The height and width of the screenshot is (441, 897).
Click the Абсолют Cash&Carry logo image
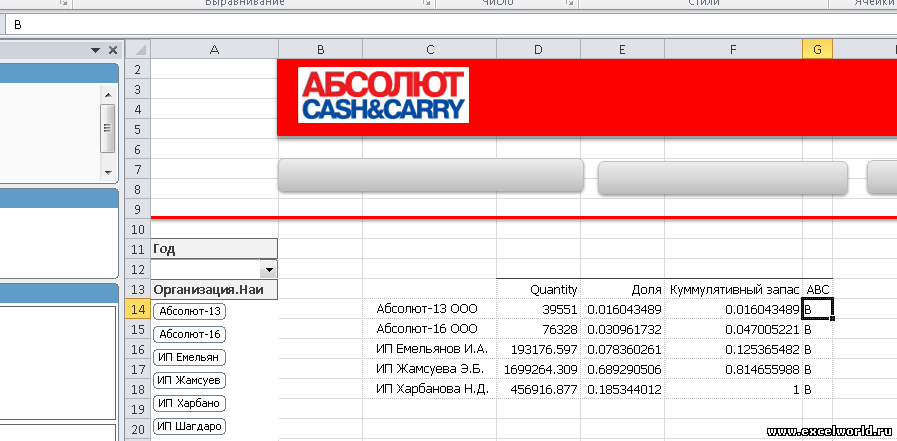click(383, 95)
